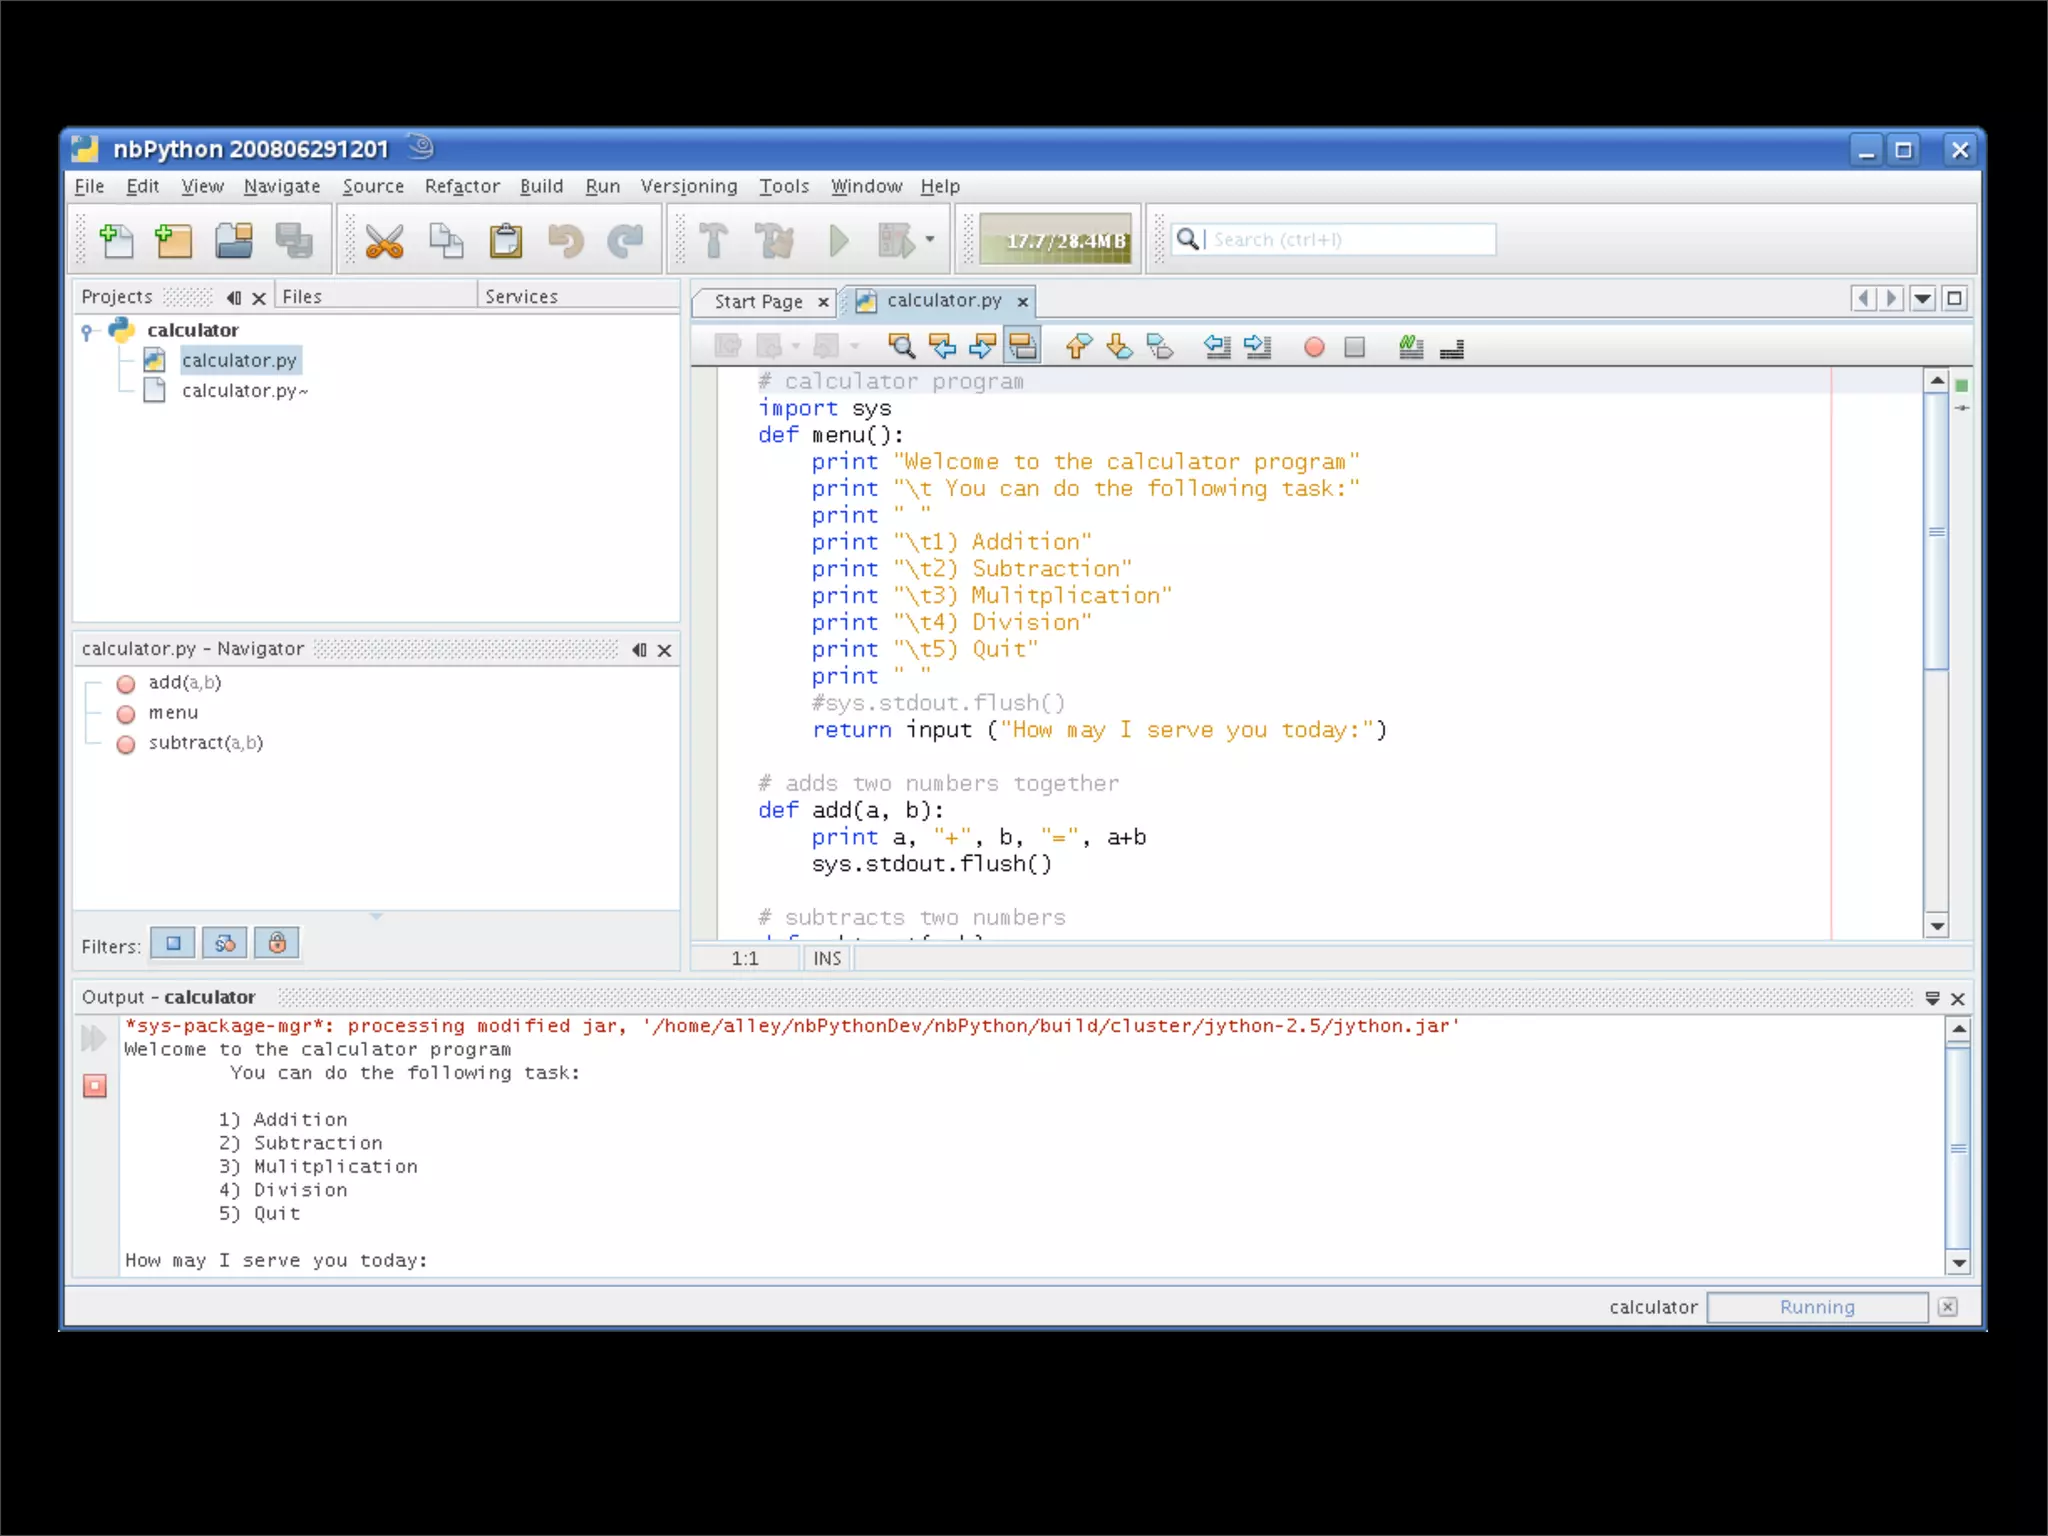This screenshot has height=1536, width=2048.
Task: Toggle the first Navigator filter button
Action: (x=173, y=943)
